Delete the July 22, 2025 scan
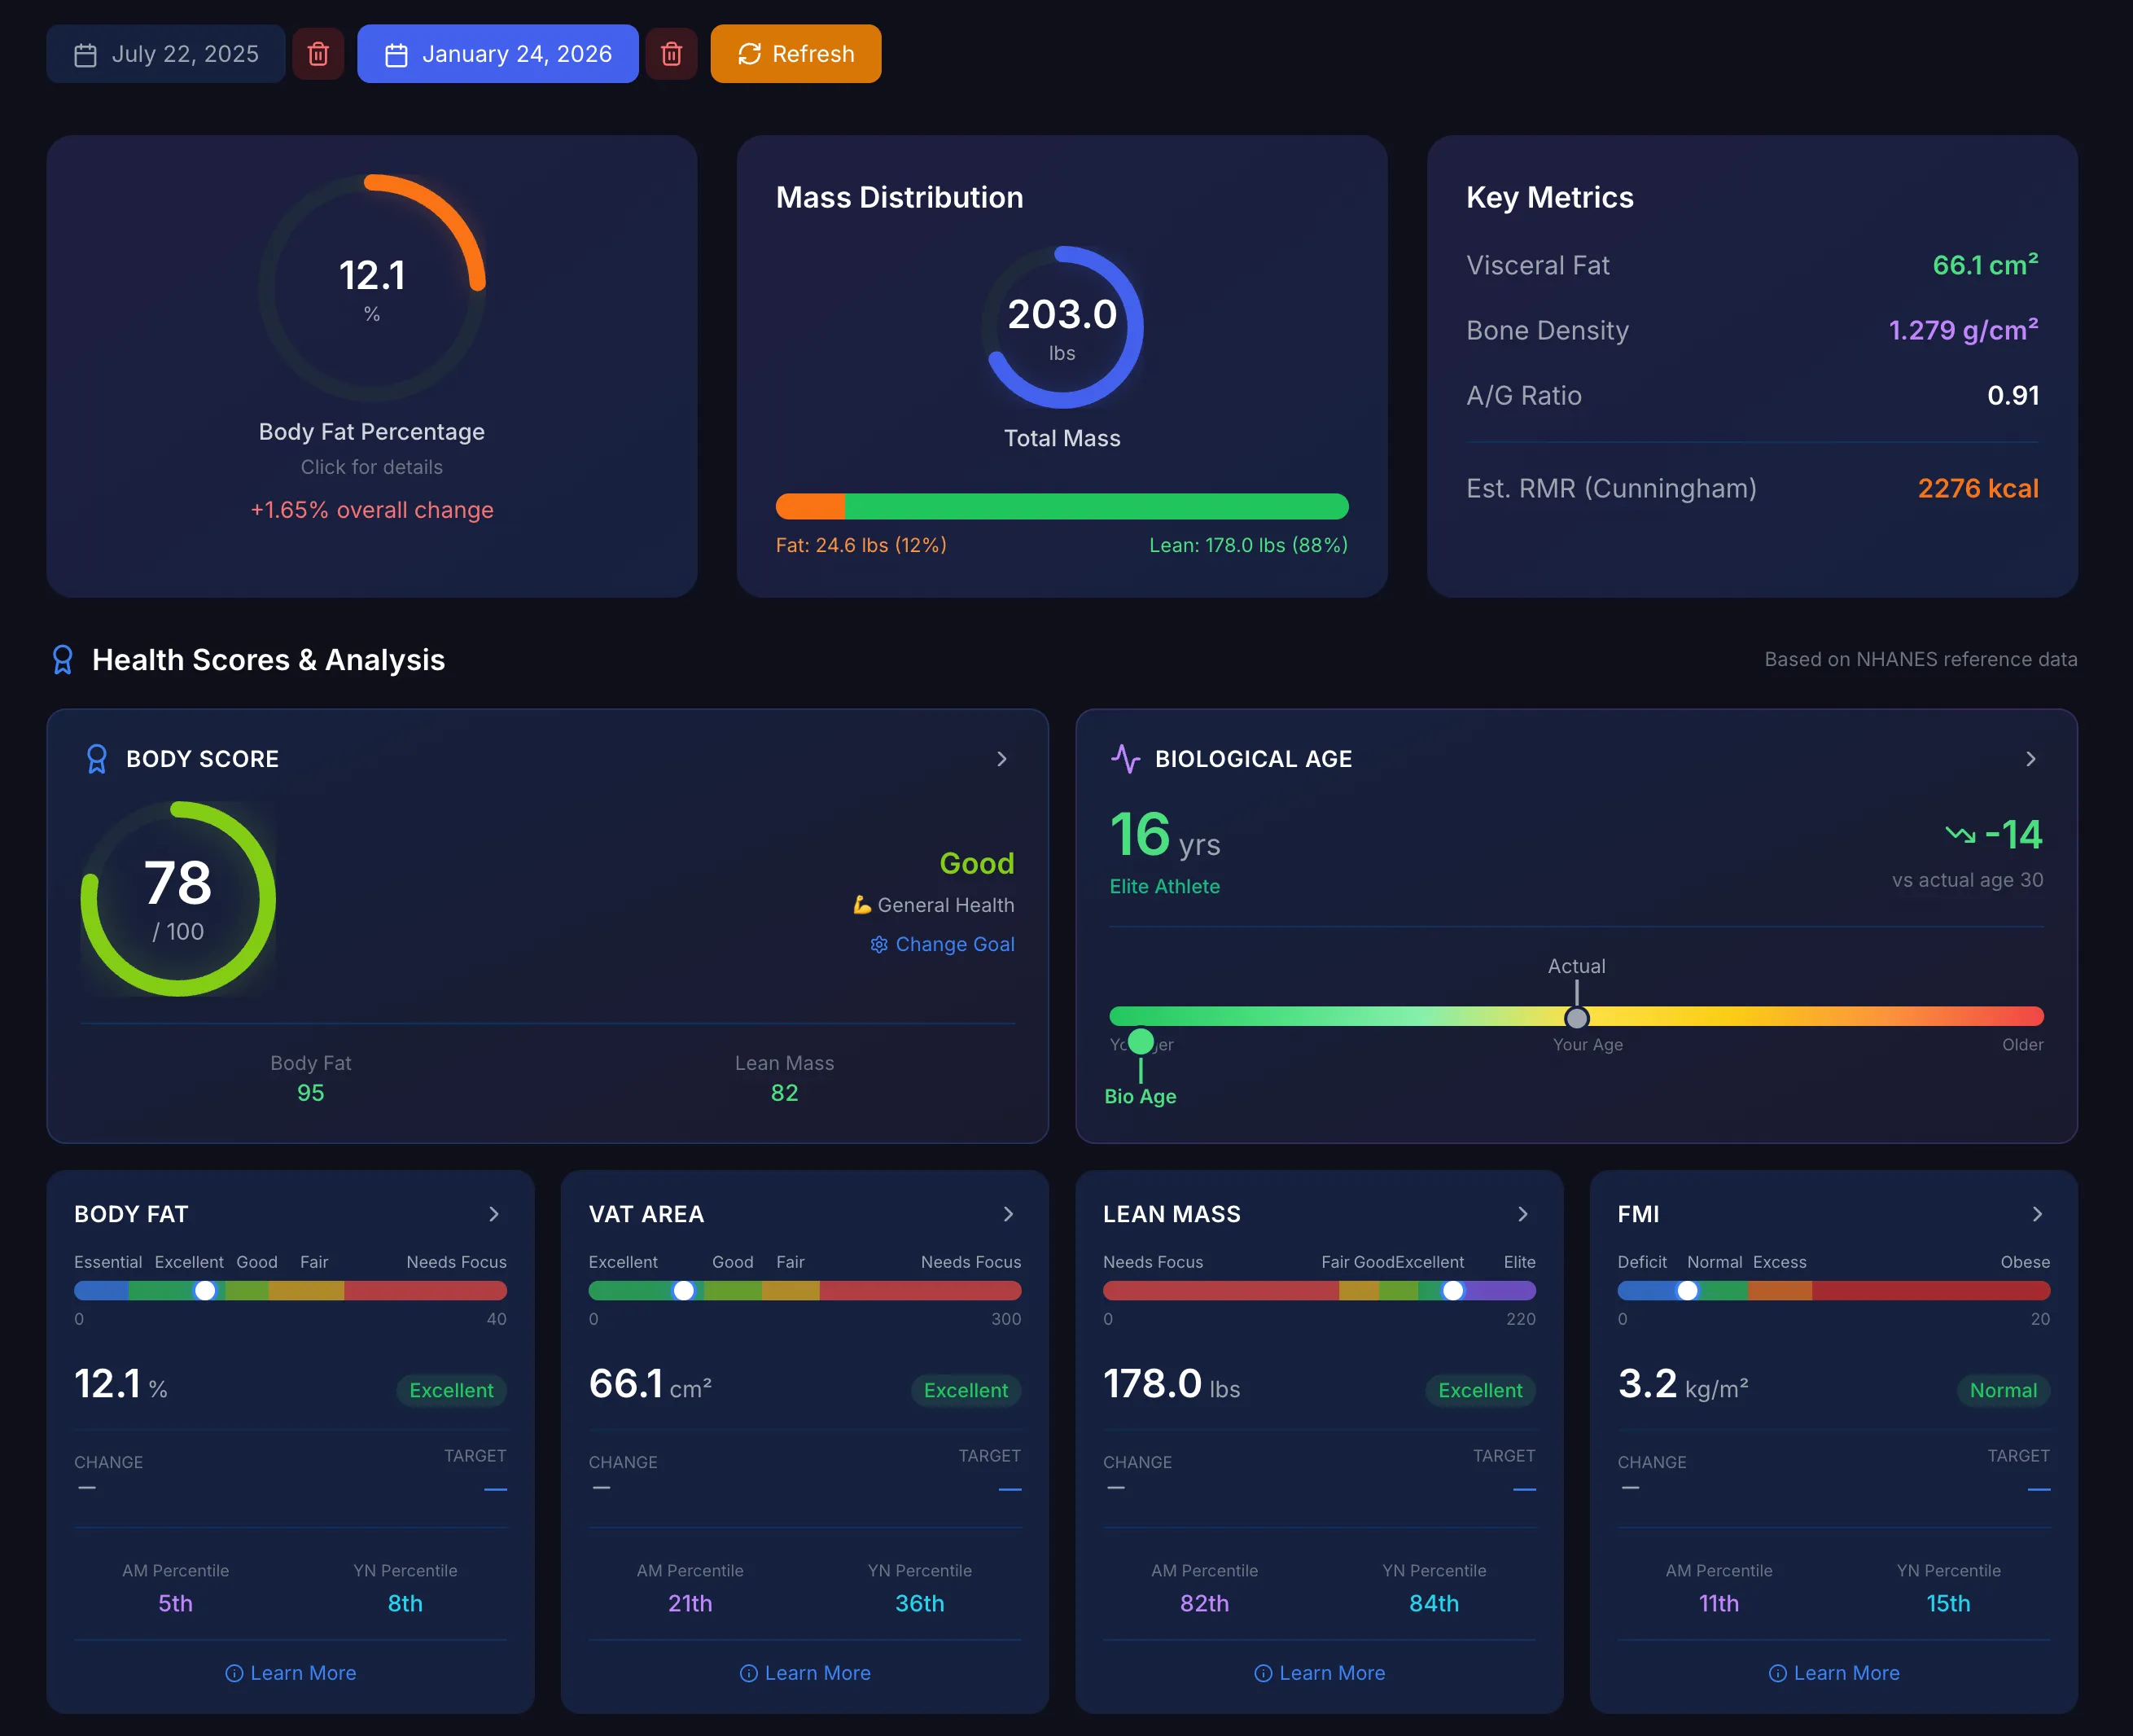The height and width of the screenshot is (1736, 2133). [318, 54]
